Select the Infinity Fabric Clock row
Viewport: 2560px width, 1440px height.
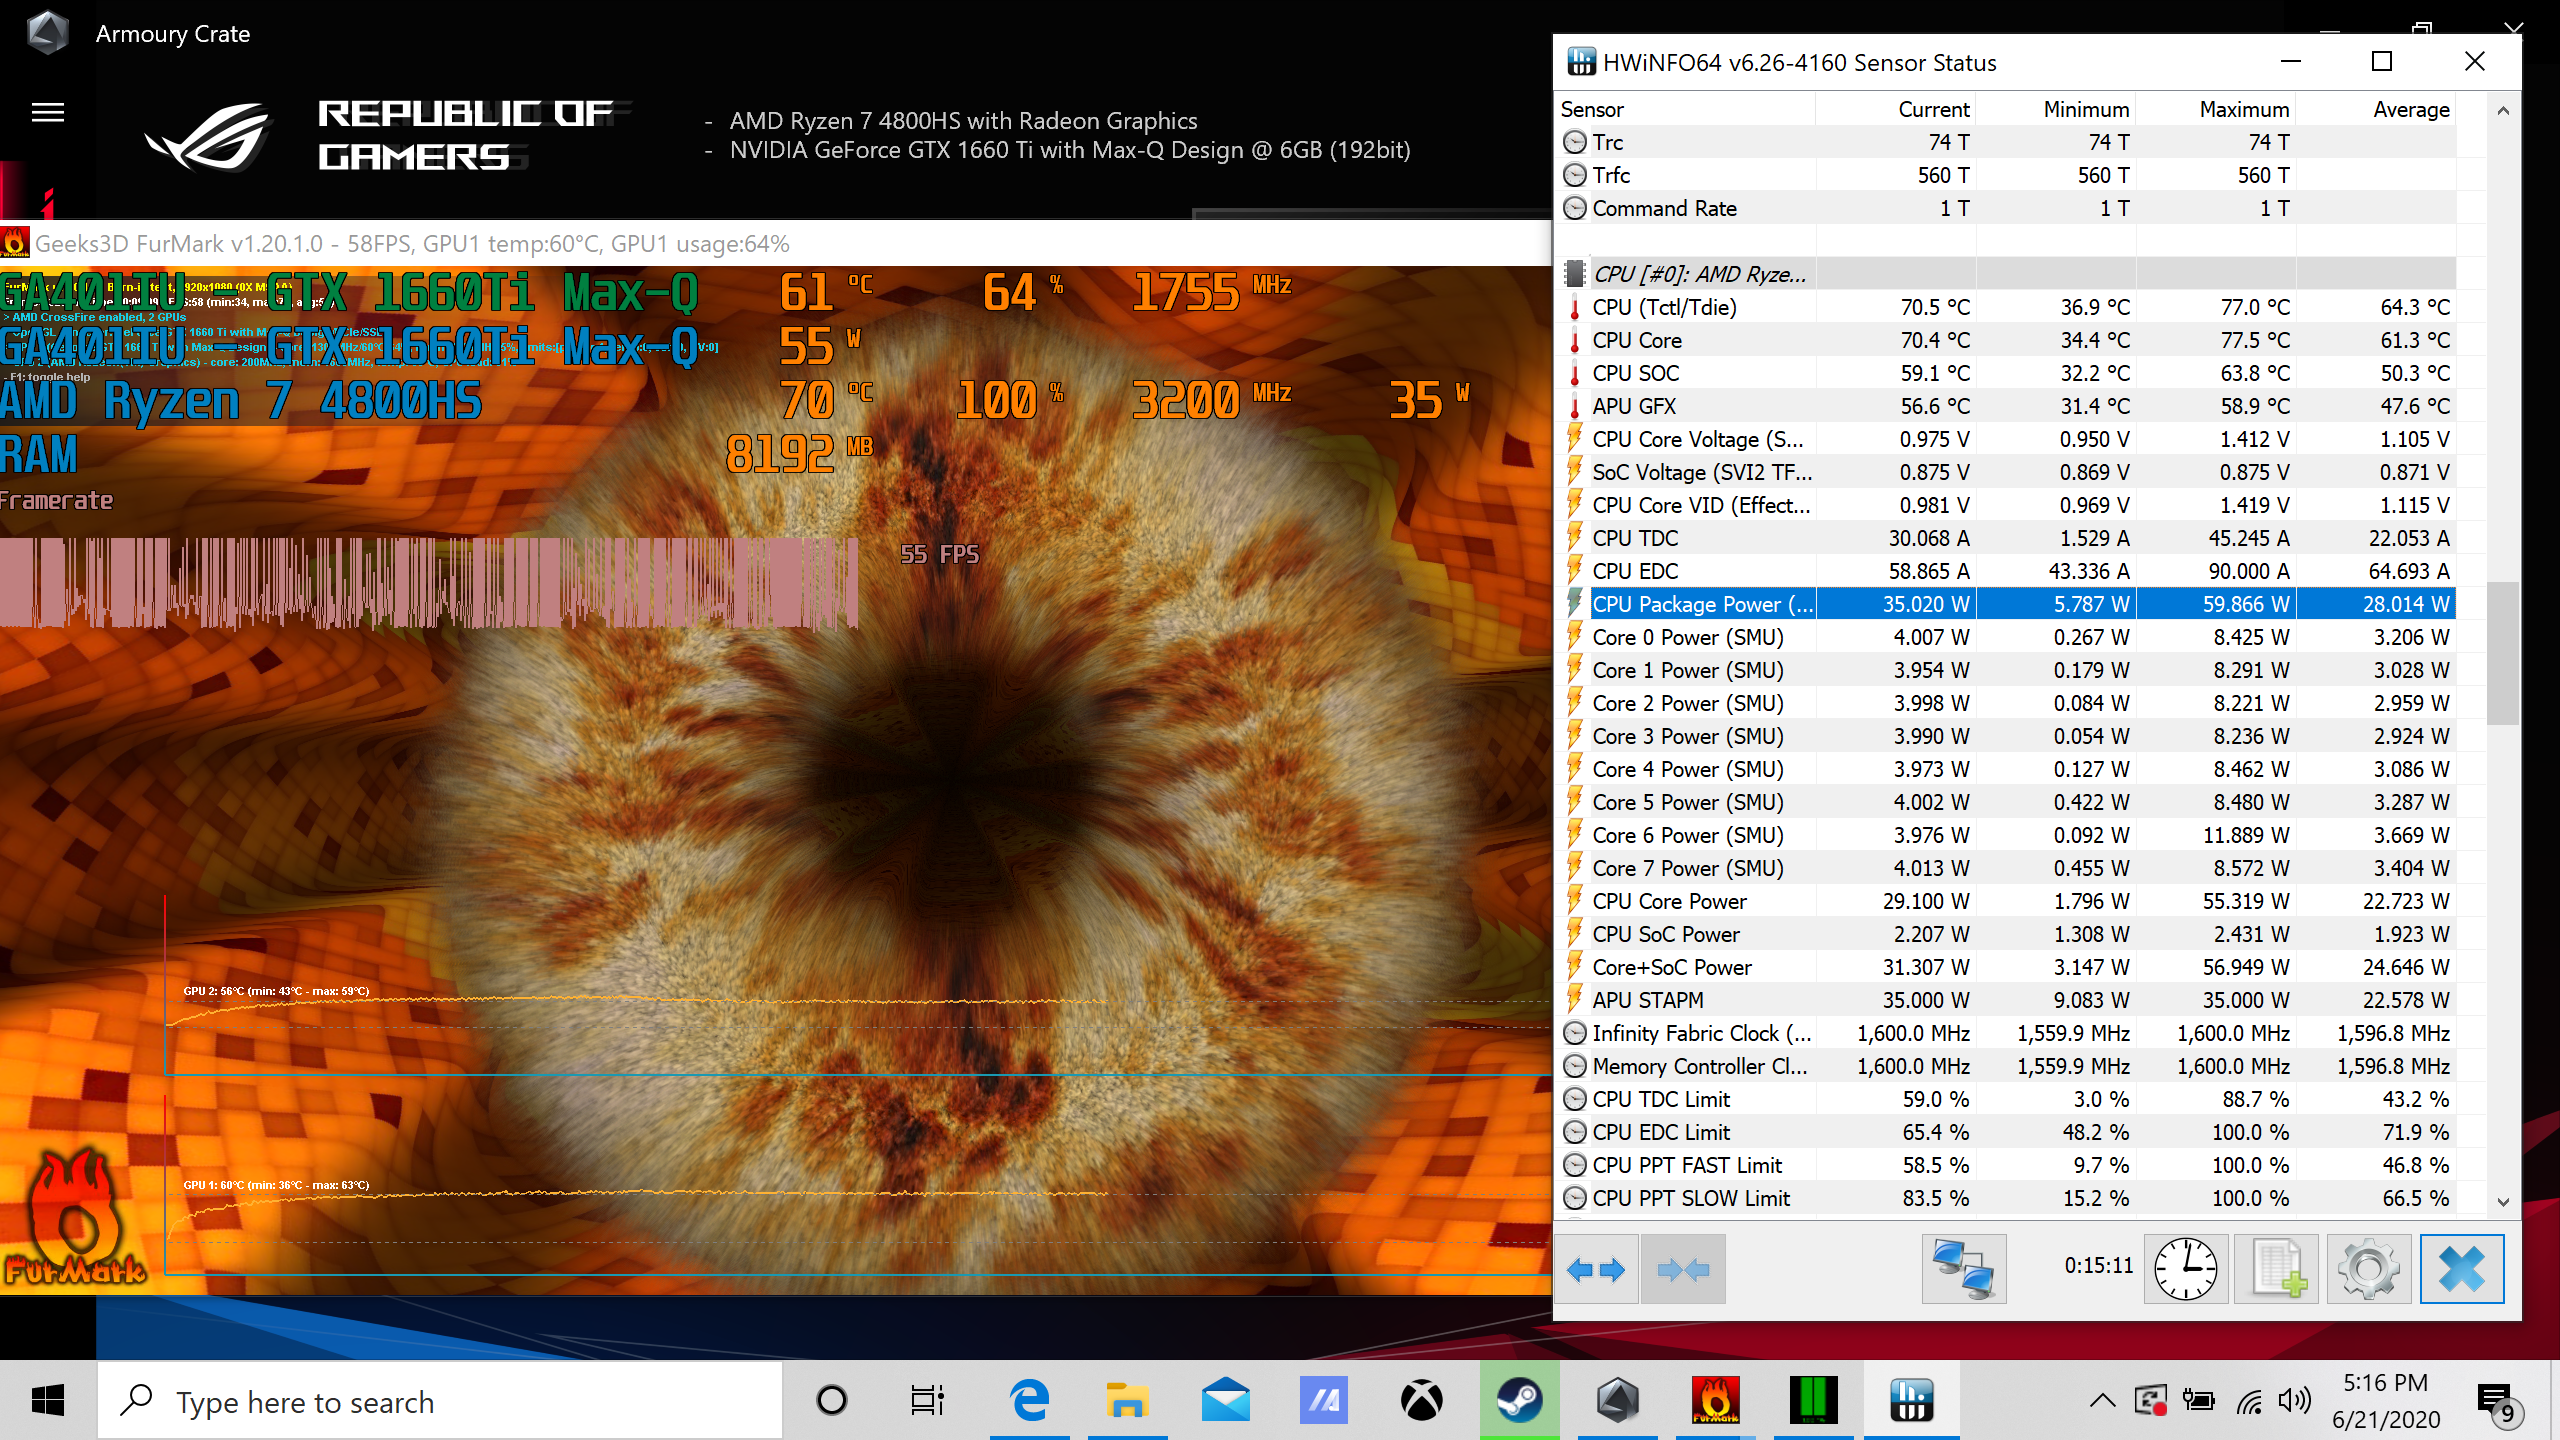point(2006,1033)
